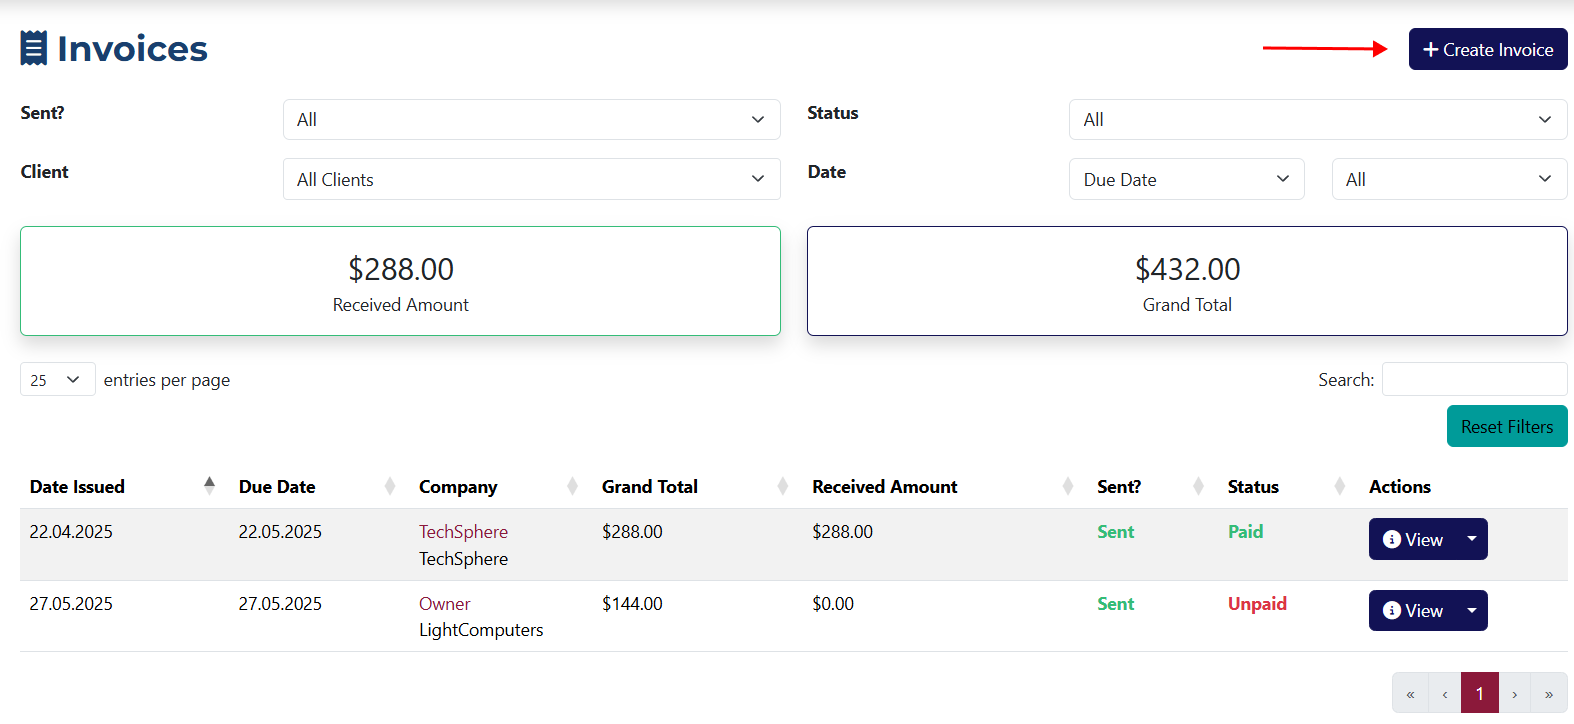This screenshot has width=1574, height=724.
Task: Click Sent label in LightComputers row
Action: [x=1115, y=603]
